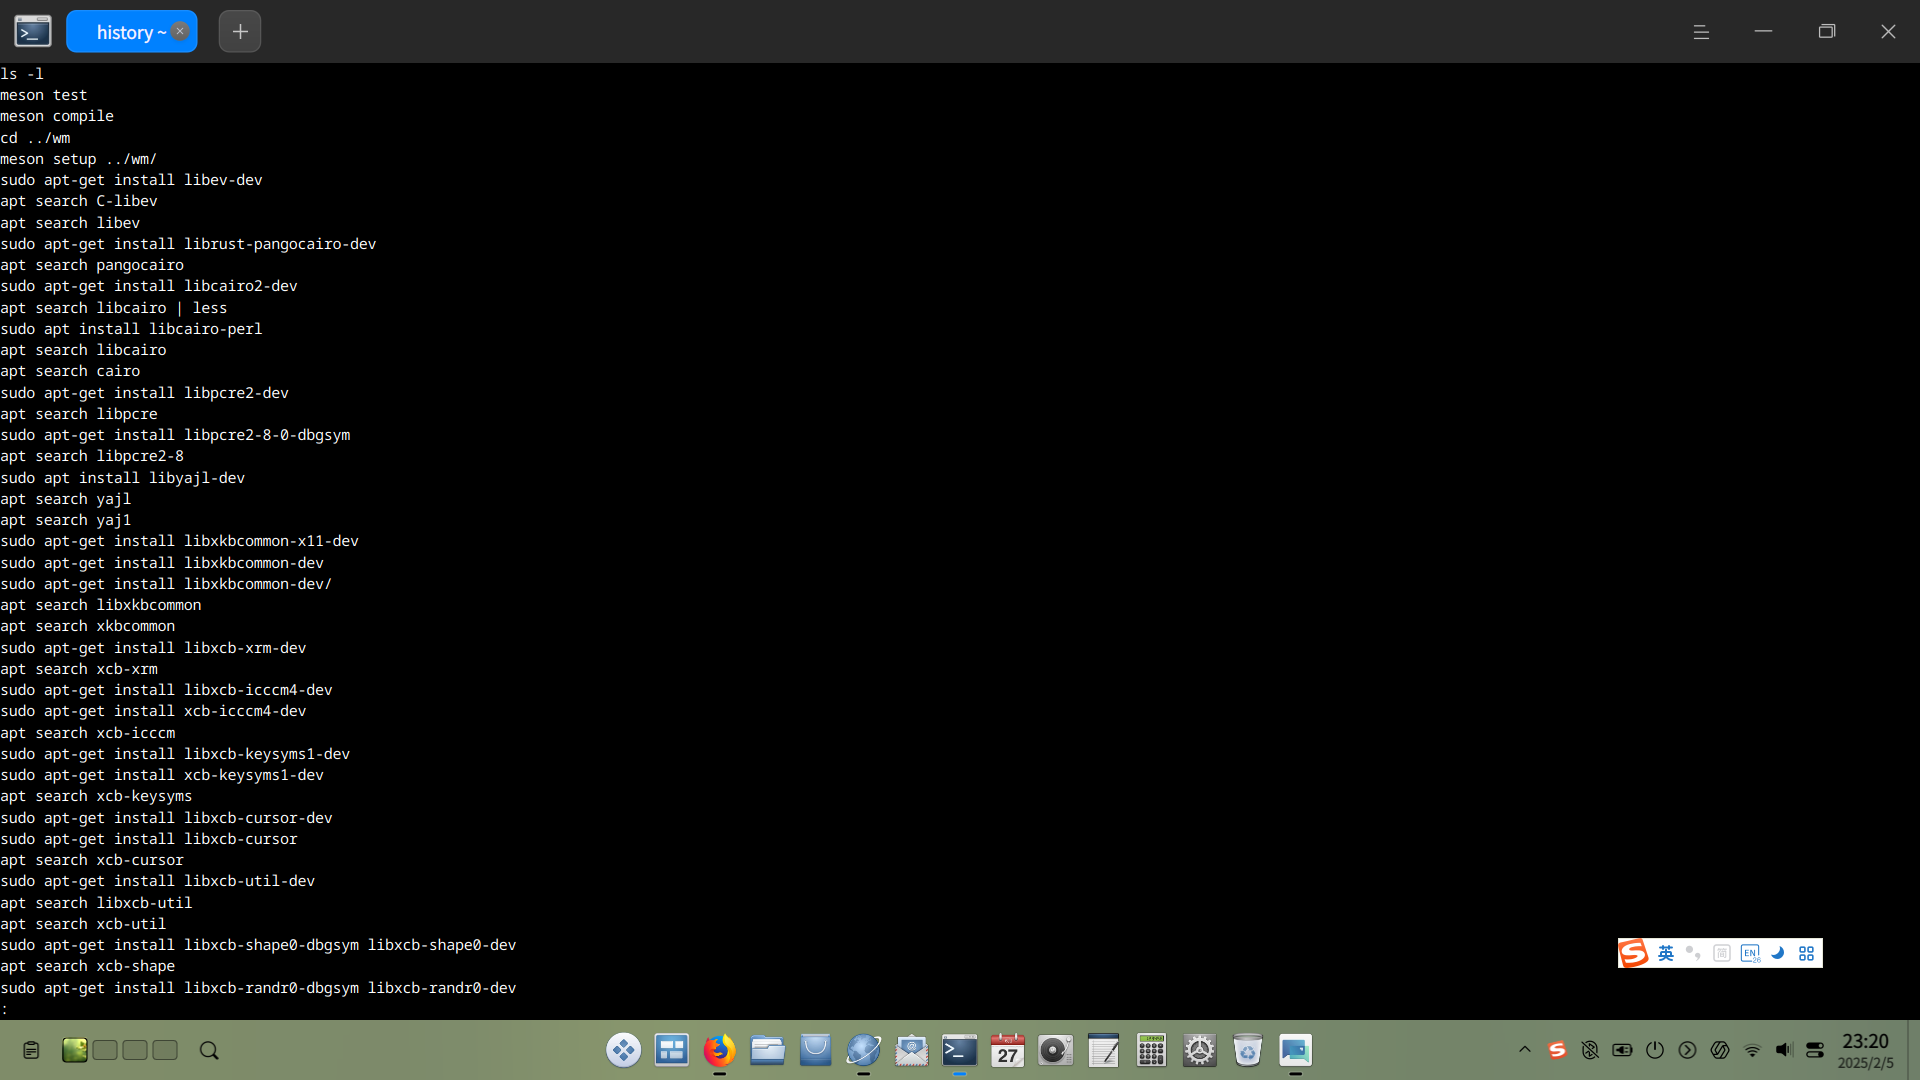This screenshot has height=1080, width=1920.
Task: Open the calendar app in dock
Action: (1007, 1050)
